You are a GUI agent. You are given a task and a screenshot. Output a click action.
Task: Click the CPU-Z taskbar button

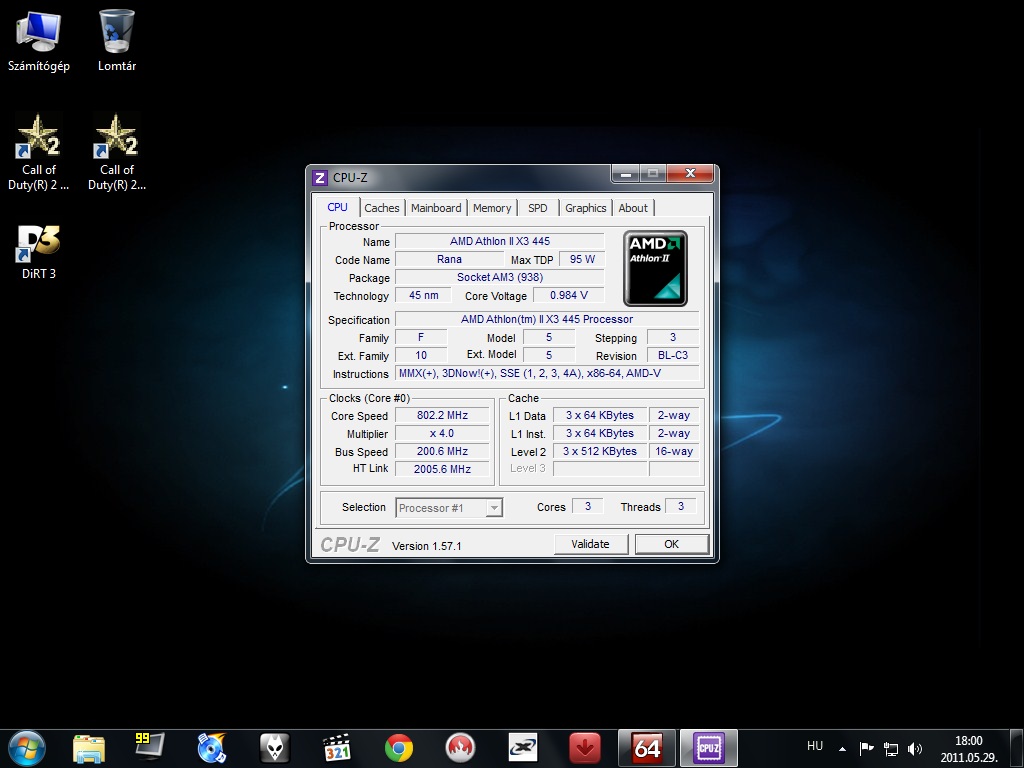[709, 748]
